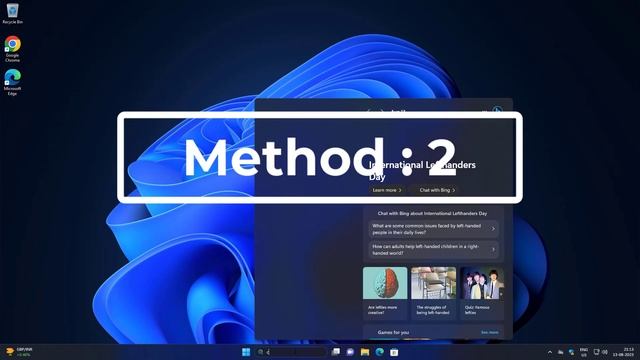Show hidden system tray icons
Image resolution: width=640 pixels, height=360 pixels.
tap(550, 352)
